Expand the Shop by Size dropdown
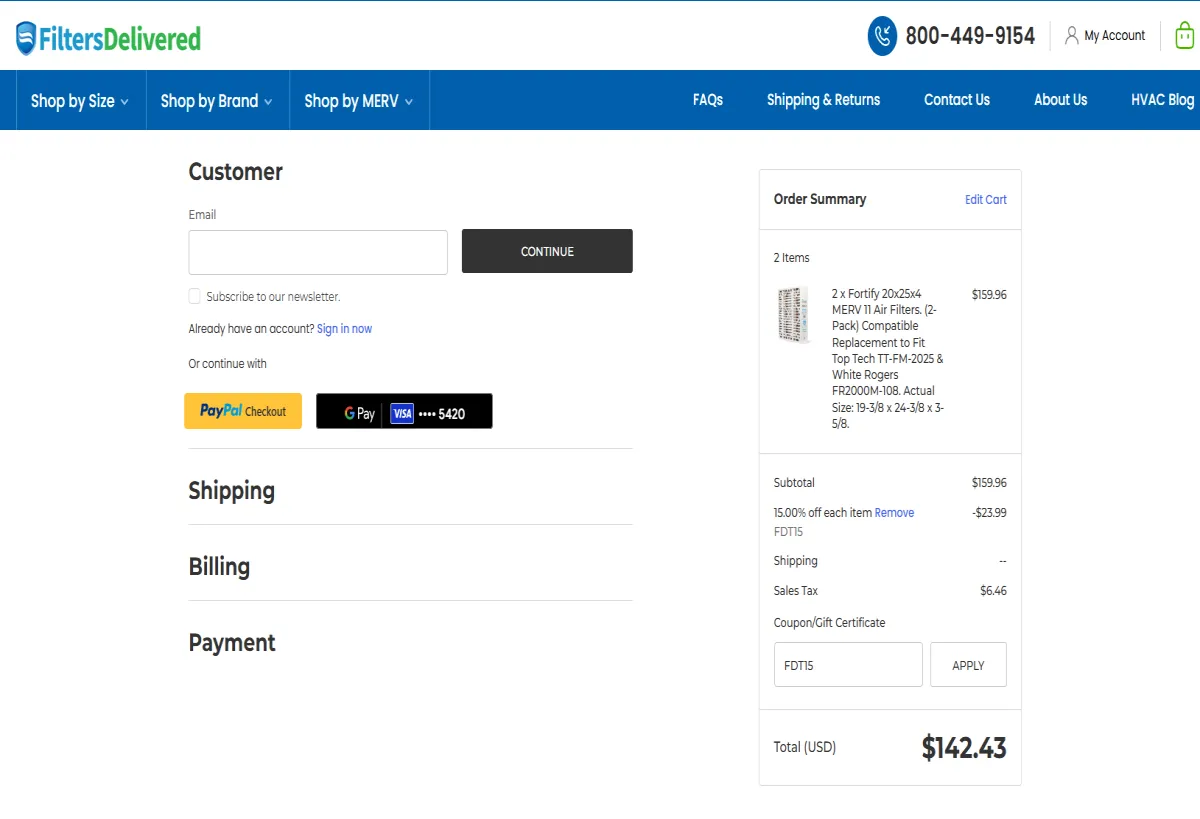The width and height of the screenshot is (1200, 819). click(x=79, y=100)
